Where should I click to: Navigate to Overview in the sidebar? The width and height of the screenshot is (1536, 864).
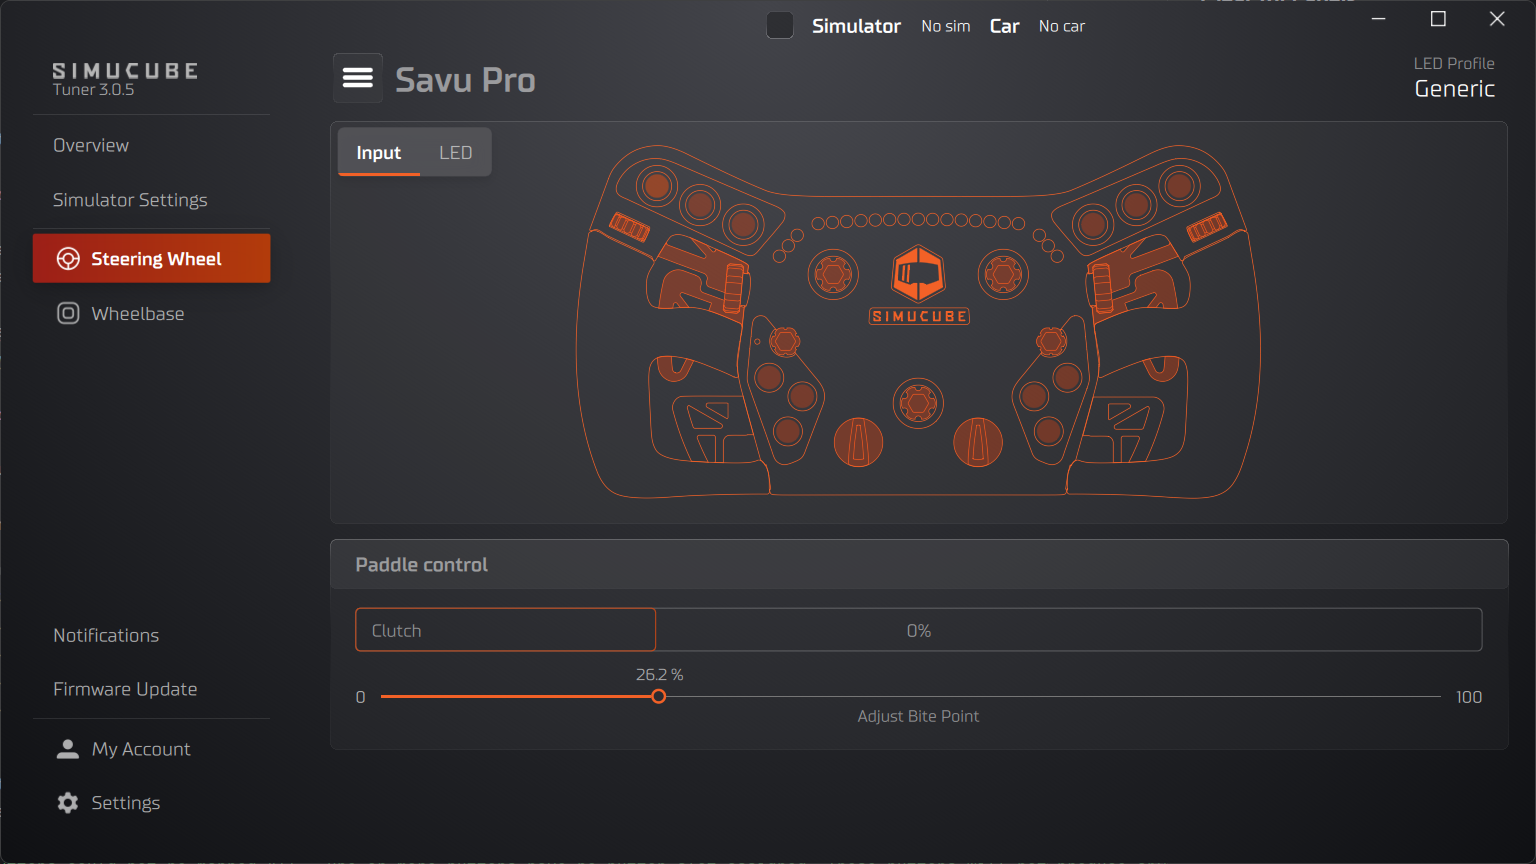coord(90,145)
